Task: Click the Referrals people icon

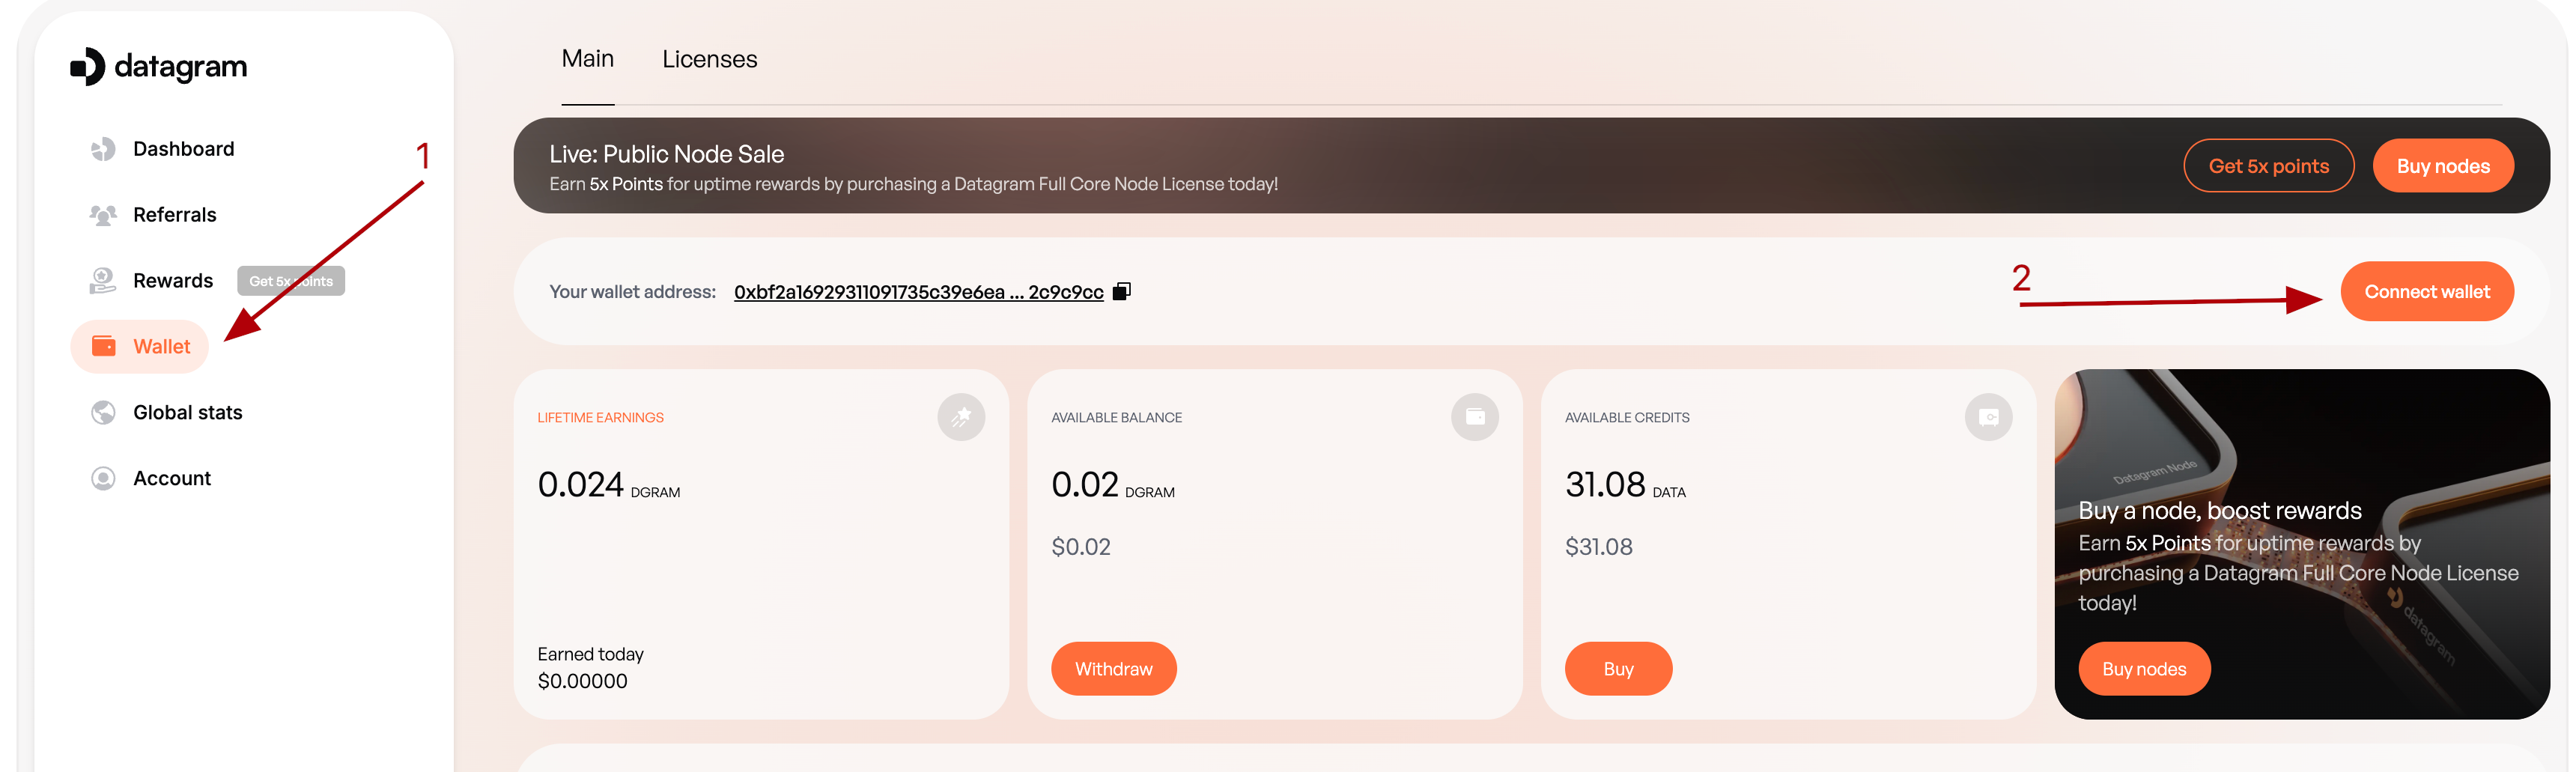Action: click(103, 215)
